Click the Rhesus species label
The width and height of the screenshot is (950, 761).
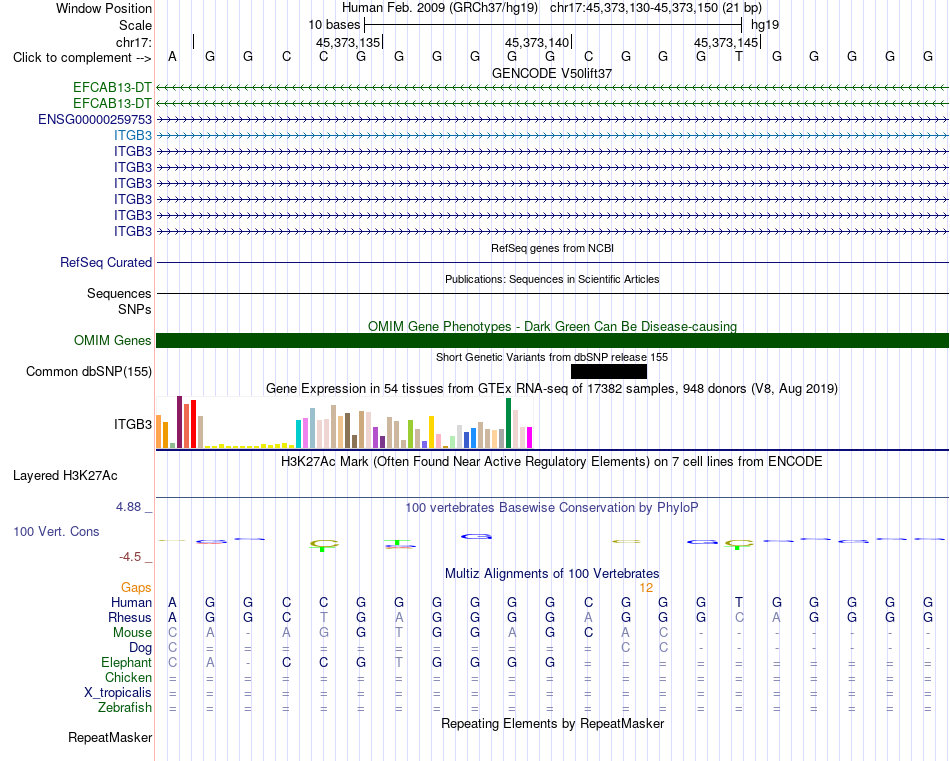click(x=130, y=617)
